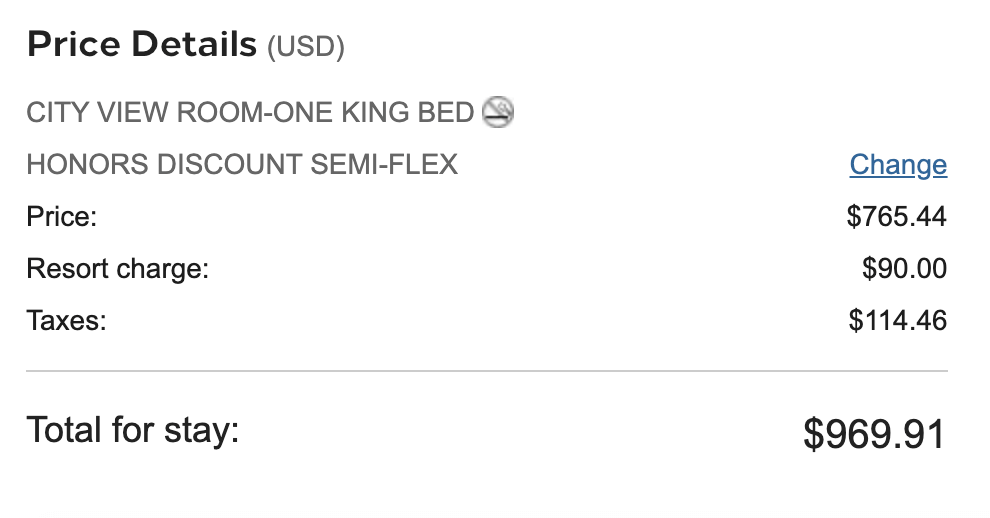Select the $969.91 total amount
Screen dimensions: 990x518
coord(874,434)
